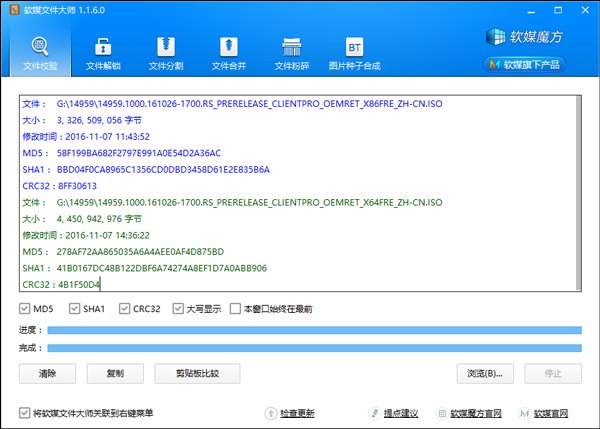Toggle the 大写显示 uppercase checkbox

(178, 308)
